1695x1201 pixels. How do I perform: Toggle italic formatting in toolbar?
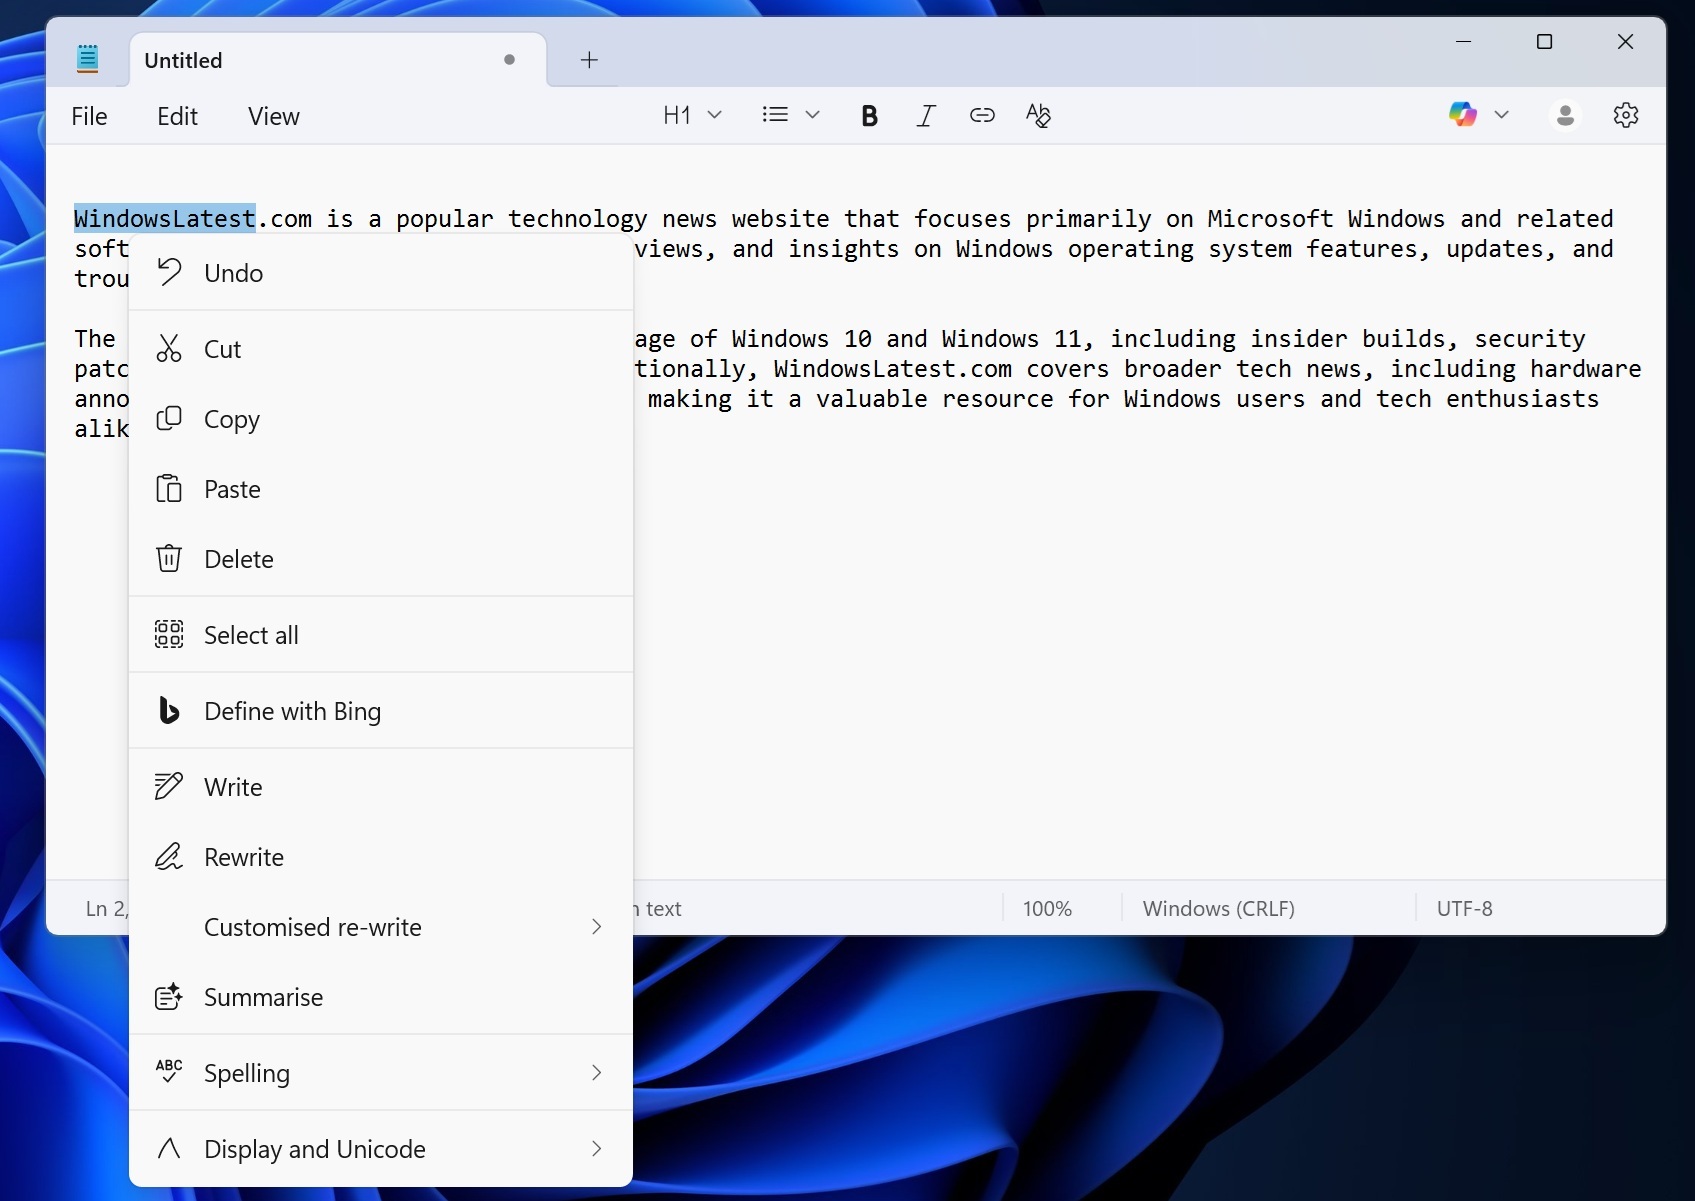[926, 116]
